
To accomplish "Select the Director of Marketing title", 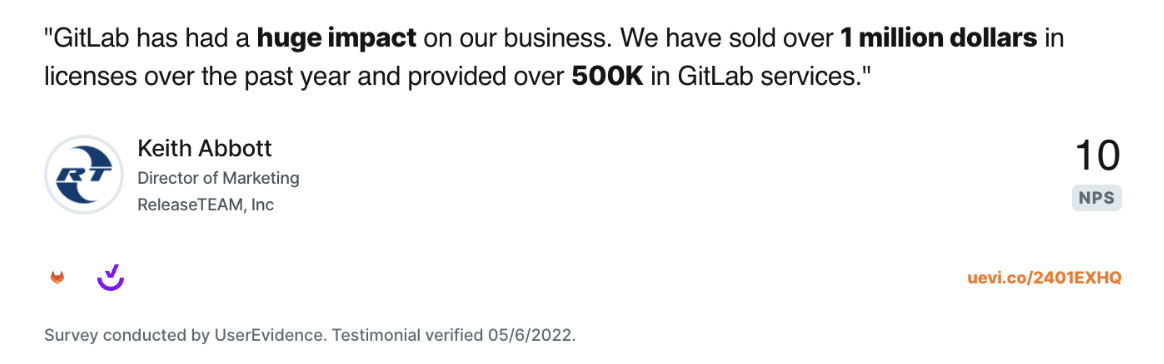I will point(218,178).
